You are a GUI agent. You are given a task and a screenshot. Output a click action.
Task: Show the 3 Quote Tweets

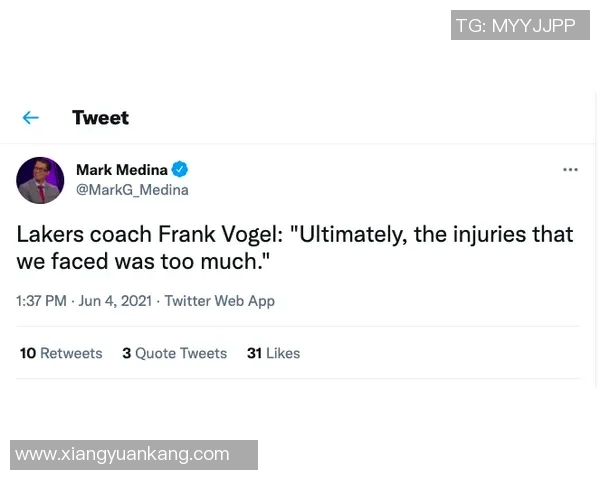(x=174, y=353)
